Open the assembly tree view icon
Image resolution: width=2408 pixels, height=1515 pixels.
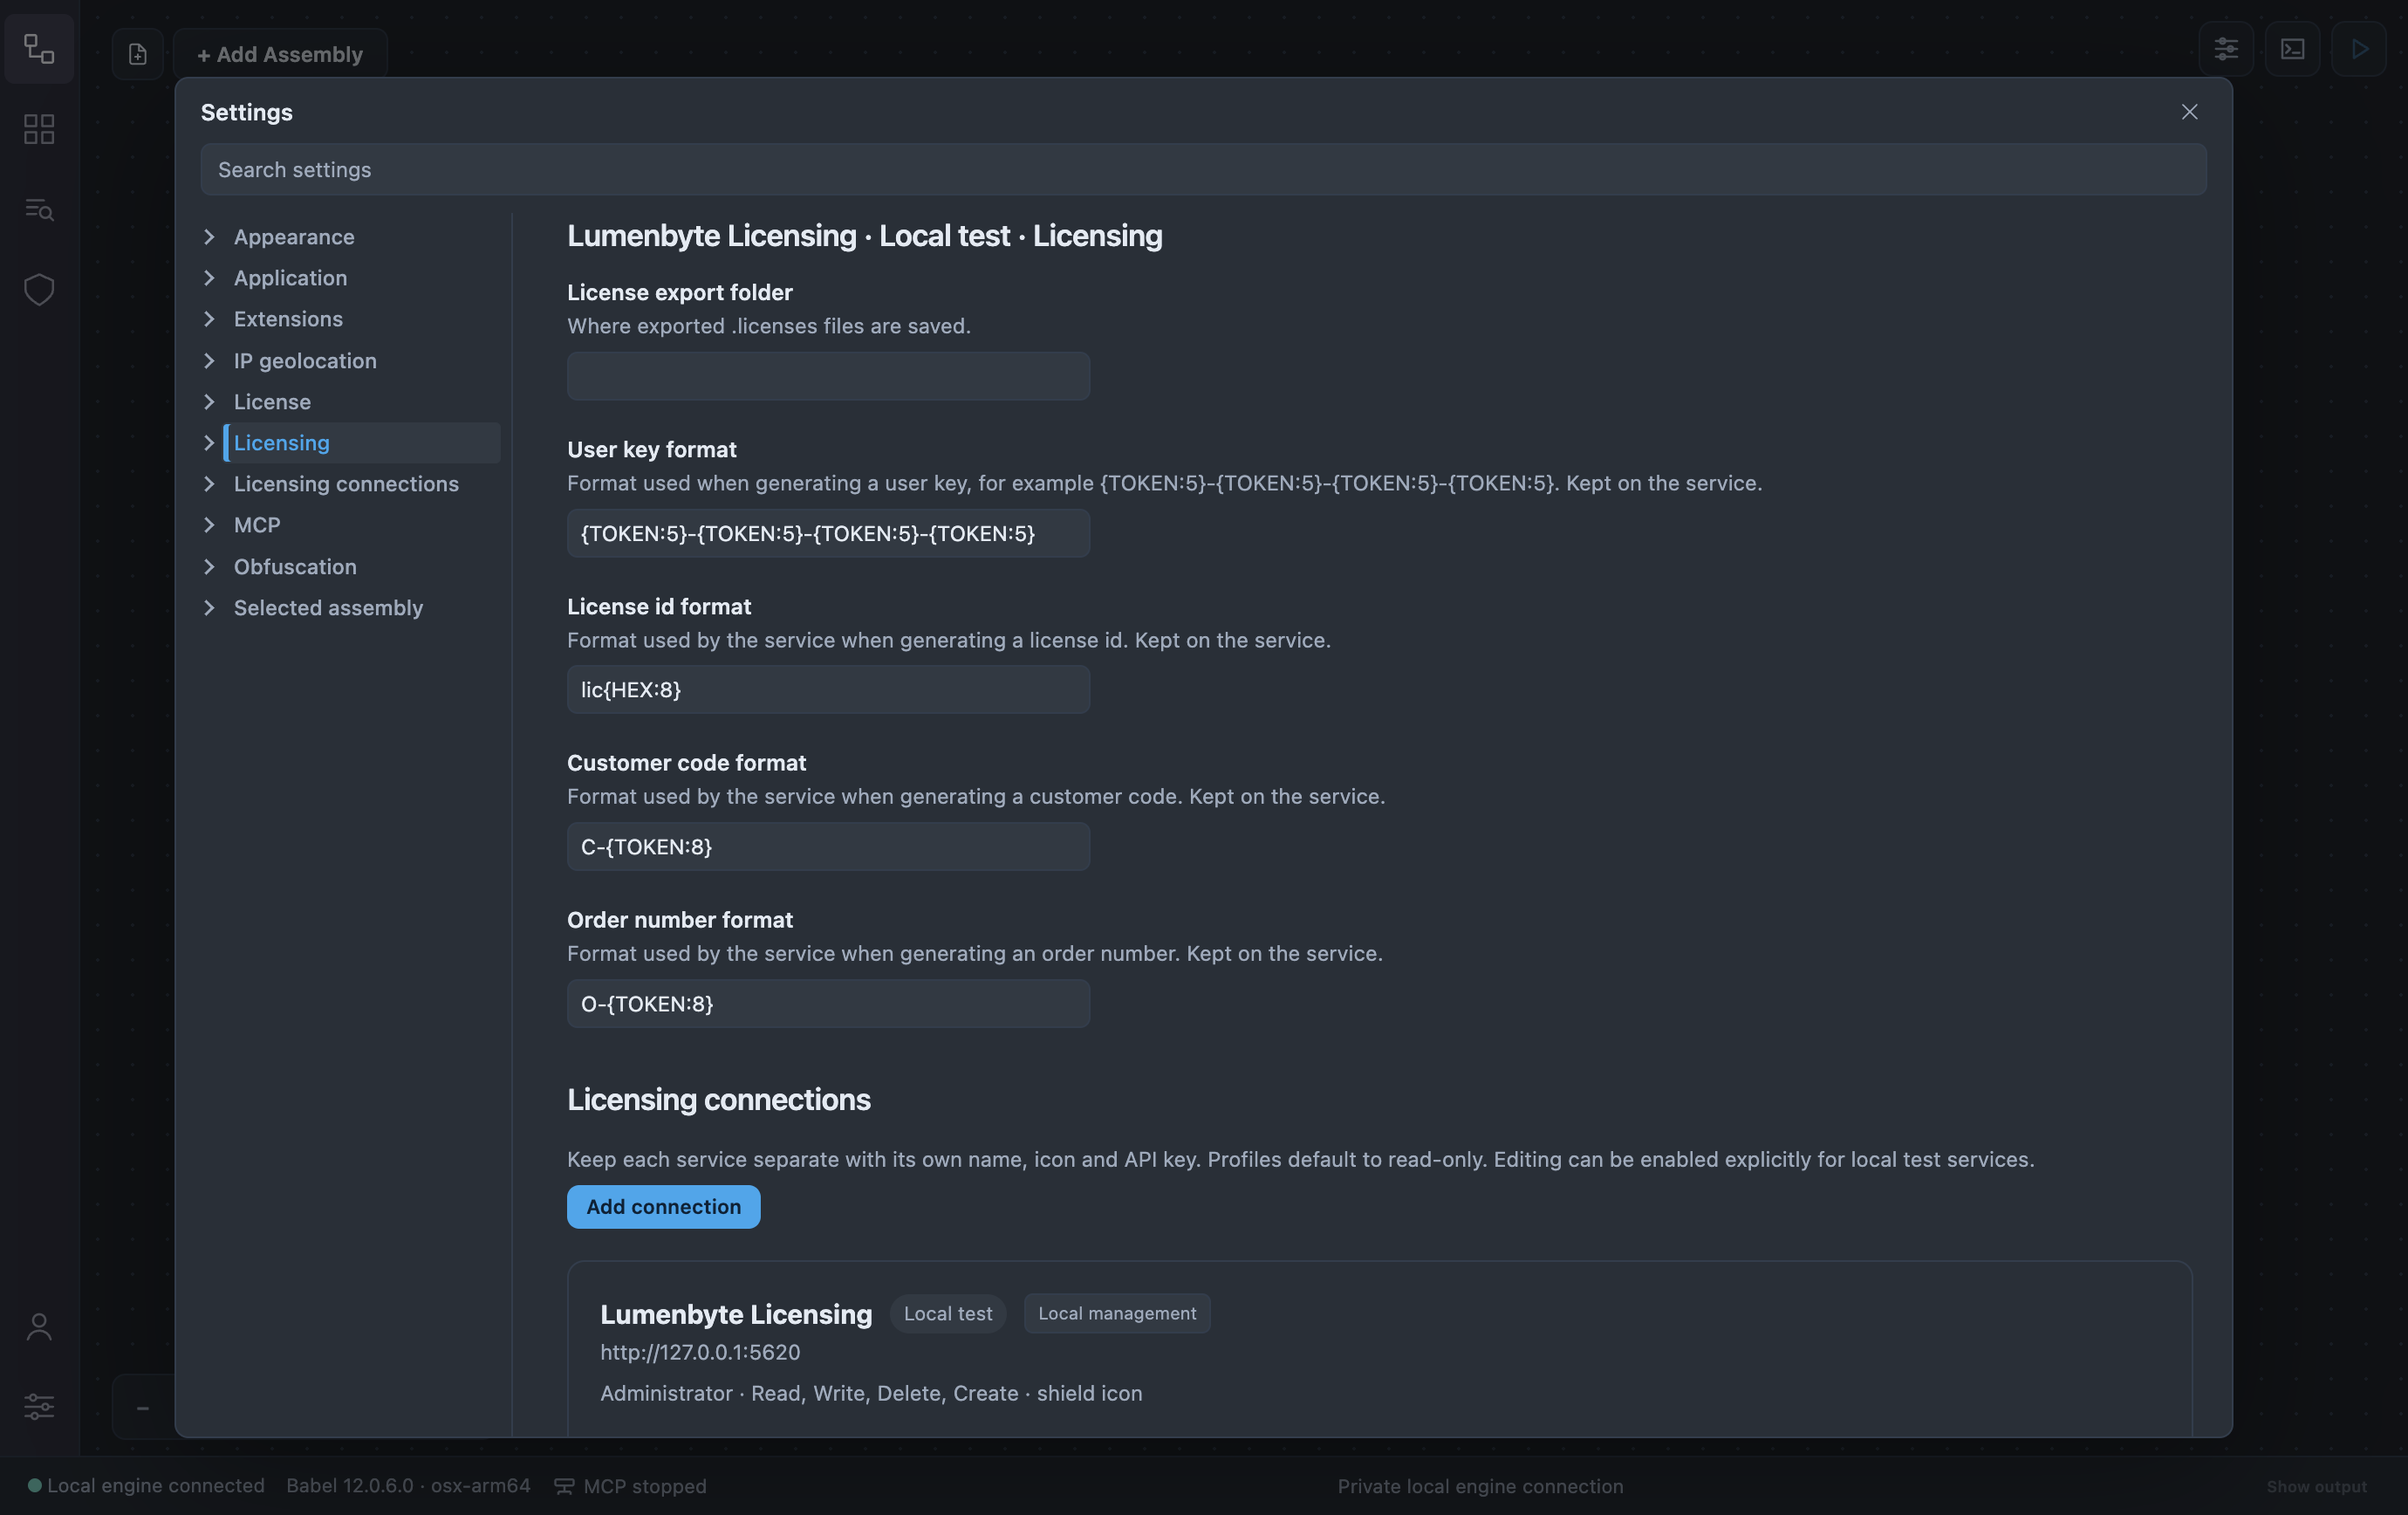(39, 49)
